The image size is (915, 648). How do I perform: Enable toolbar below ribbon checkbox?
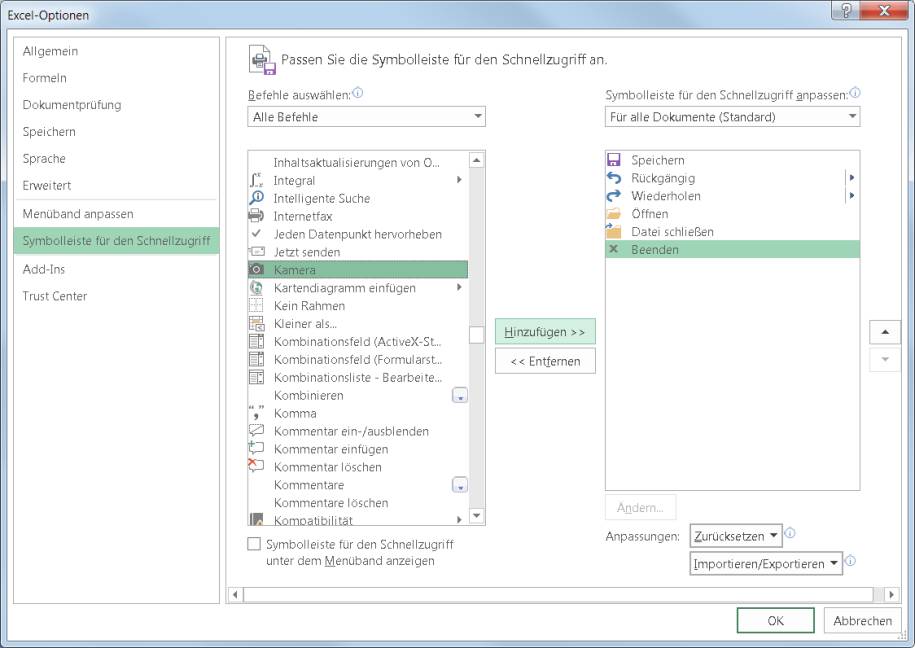[255, 544]
